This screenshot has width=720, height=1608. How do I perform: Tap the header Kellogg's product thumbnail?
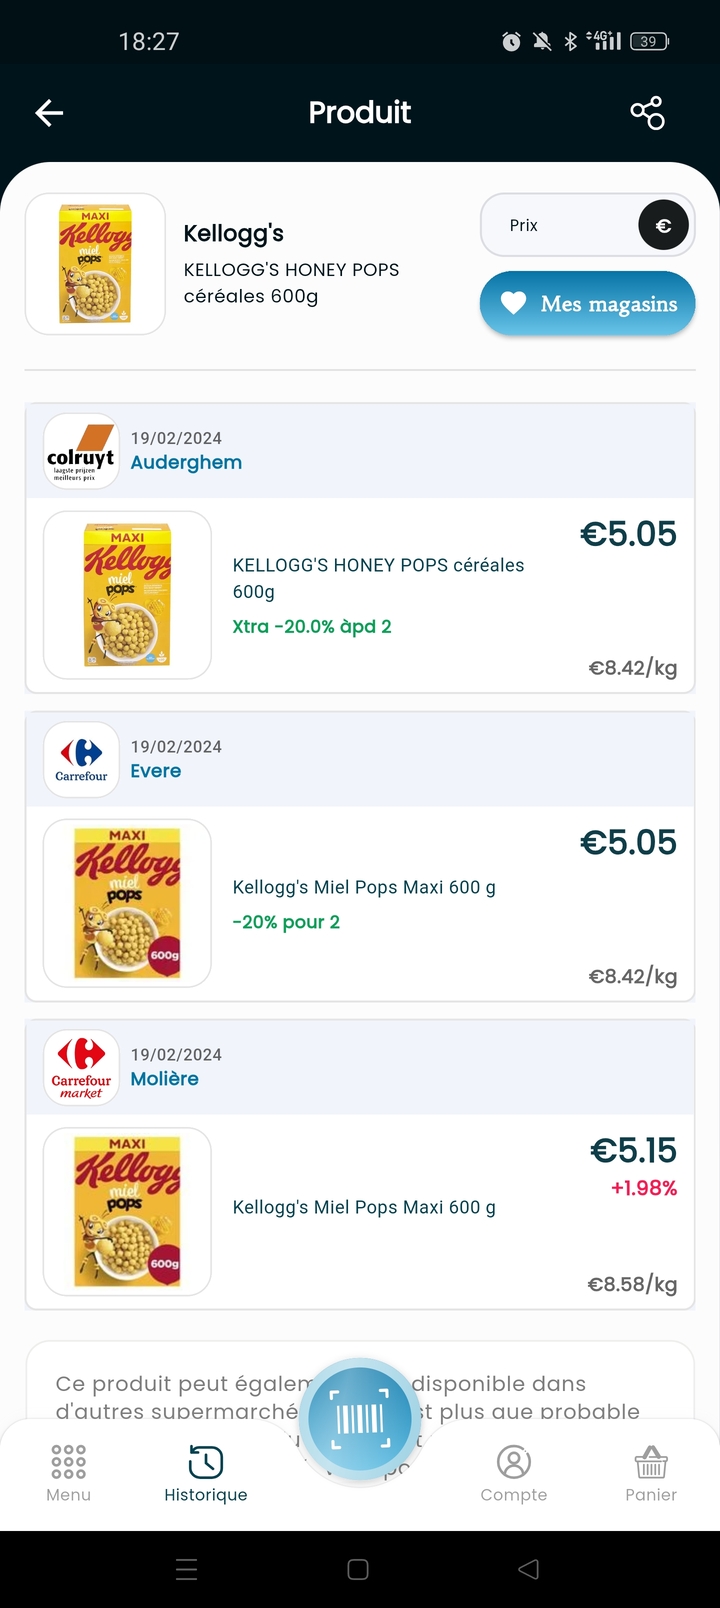(x=95, y=264)
